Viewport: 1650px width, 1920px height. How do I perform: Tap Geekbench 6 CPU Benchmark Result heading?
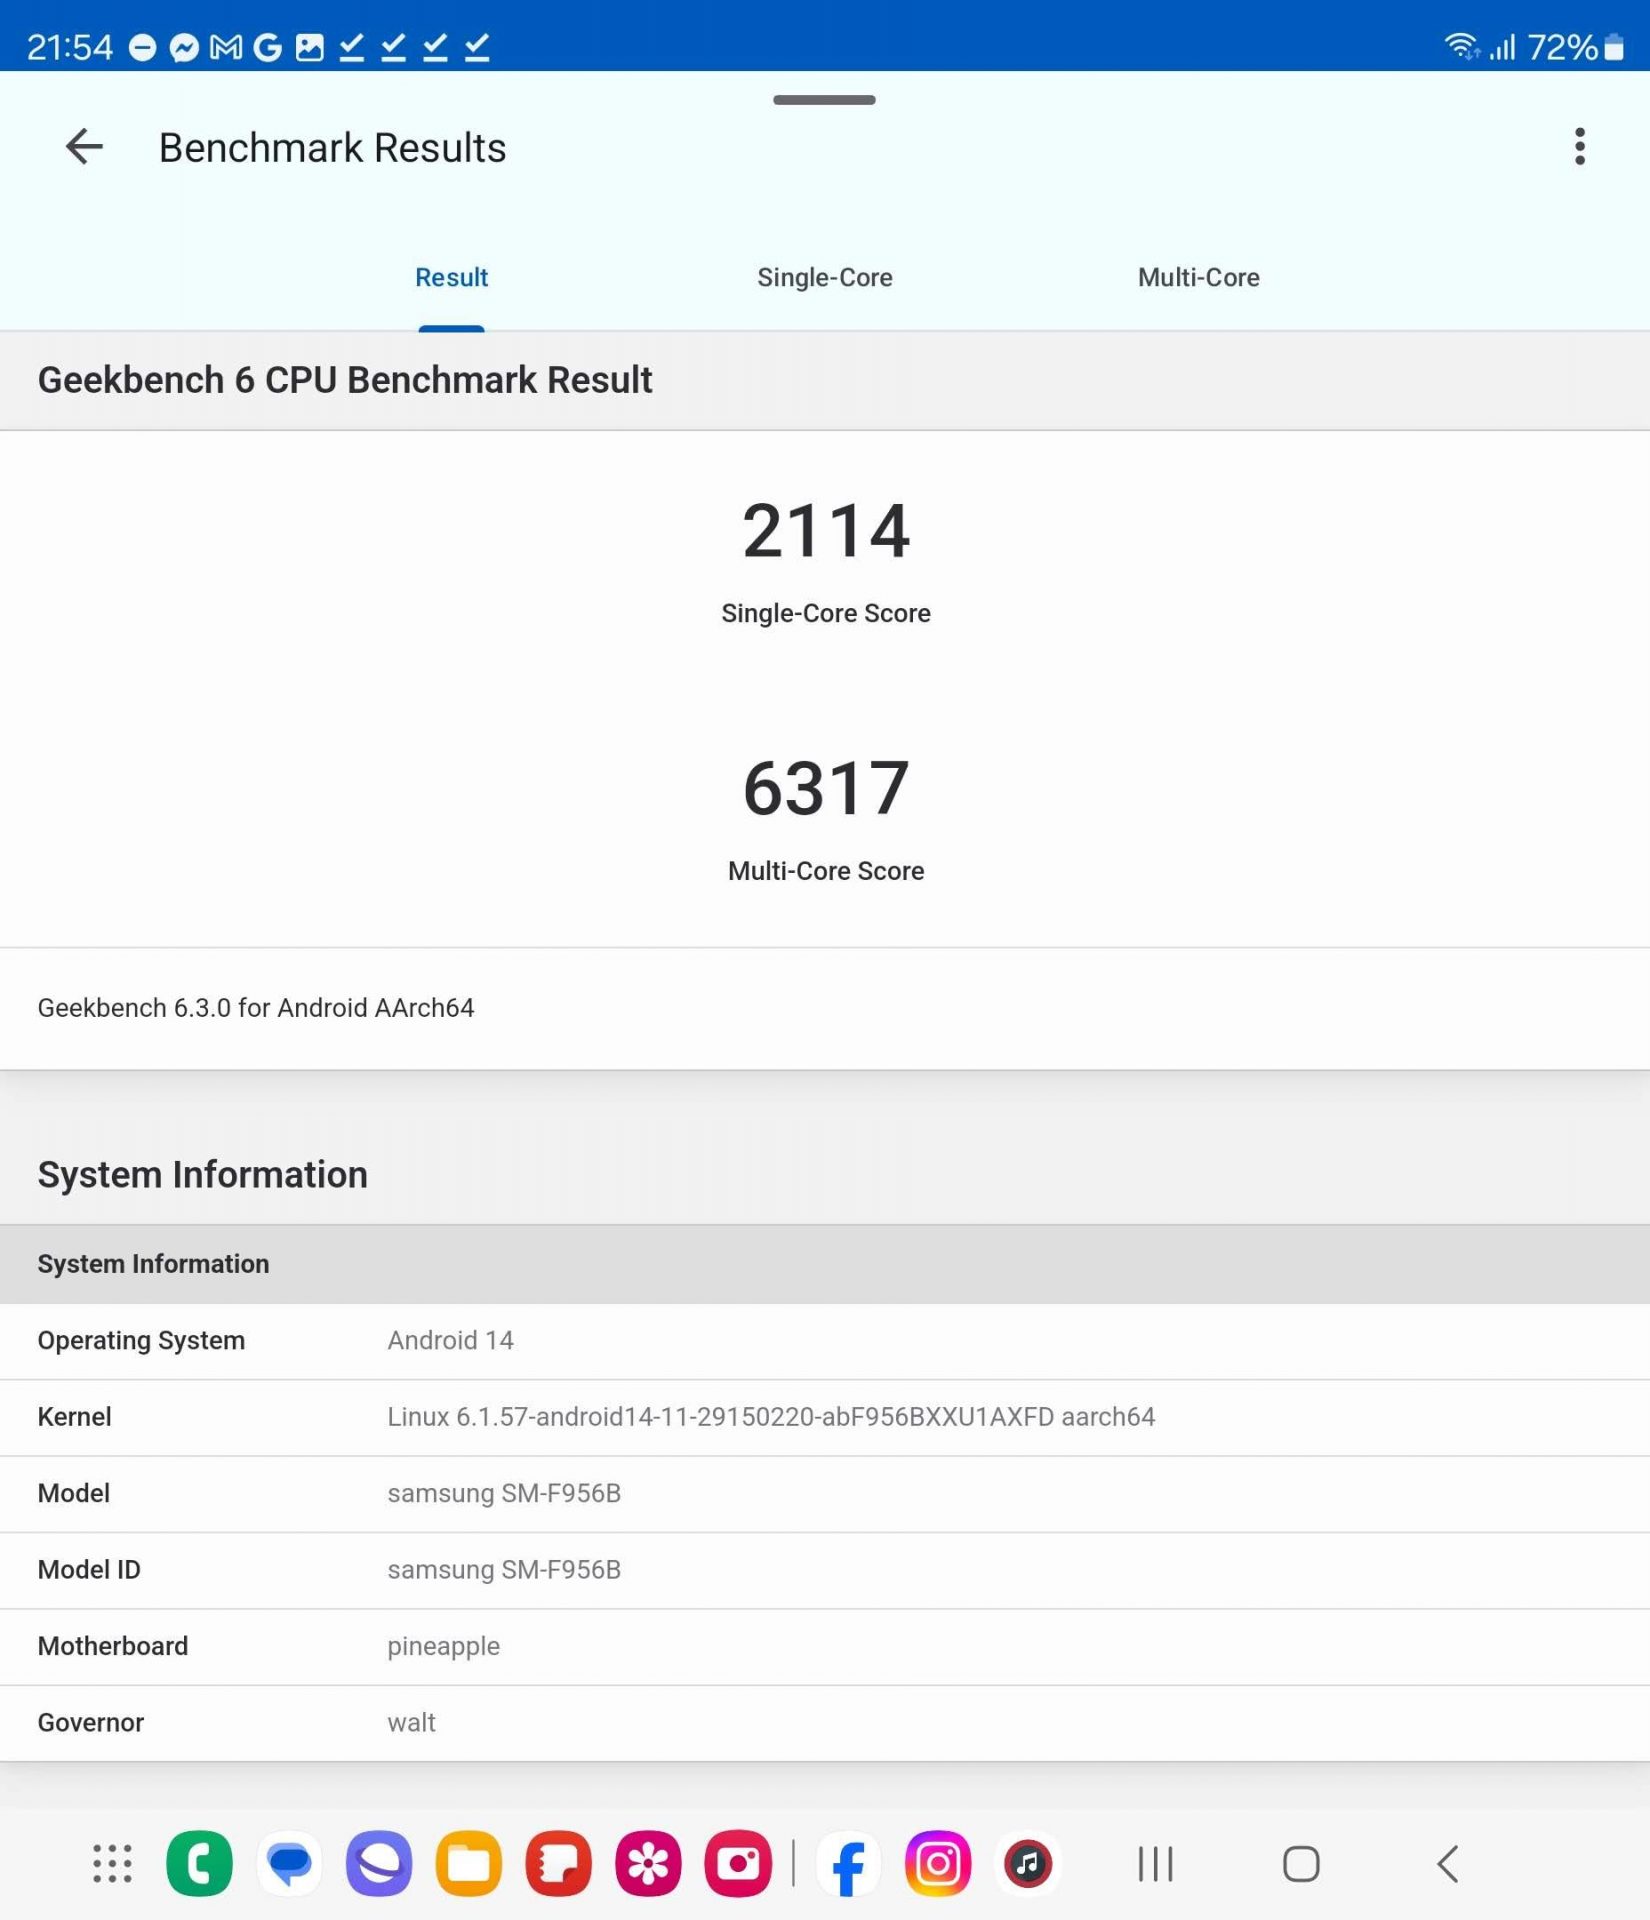(x=345, y=380)
